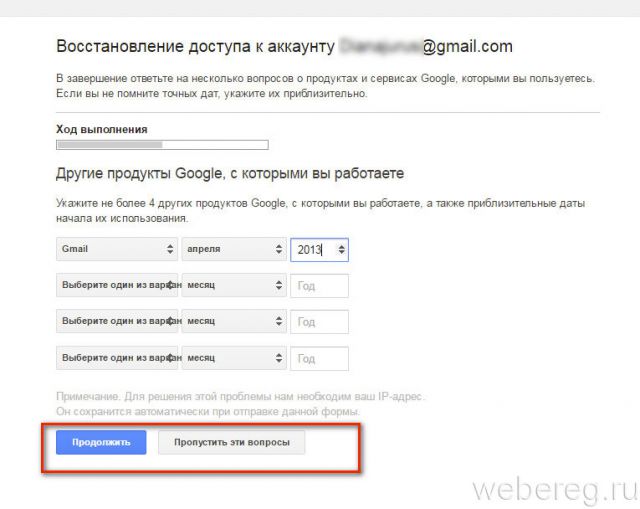The width and height of the screenshot is (640, 509).
Task: Click the Ход выполнения progress bar
Action: pos(162,145)
